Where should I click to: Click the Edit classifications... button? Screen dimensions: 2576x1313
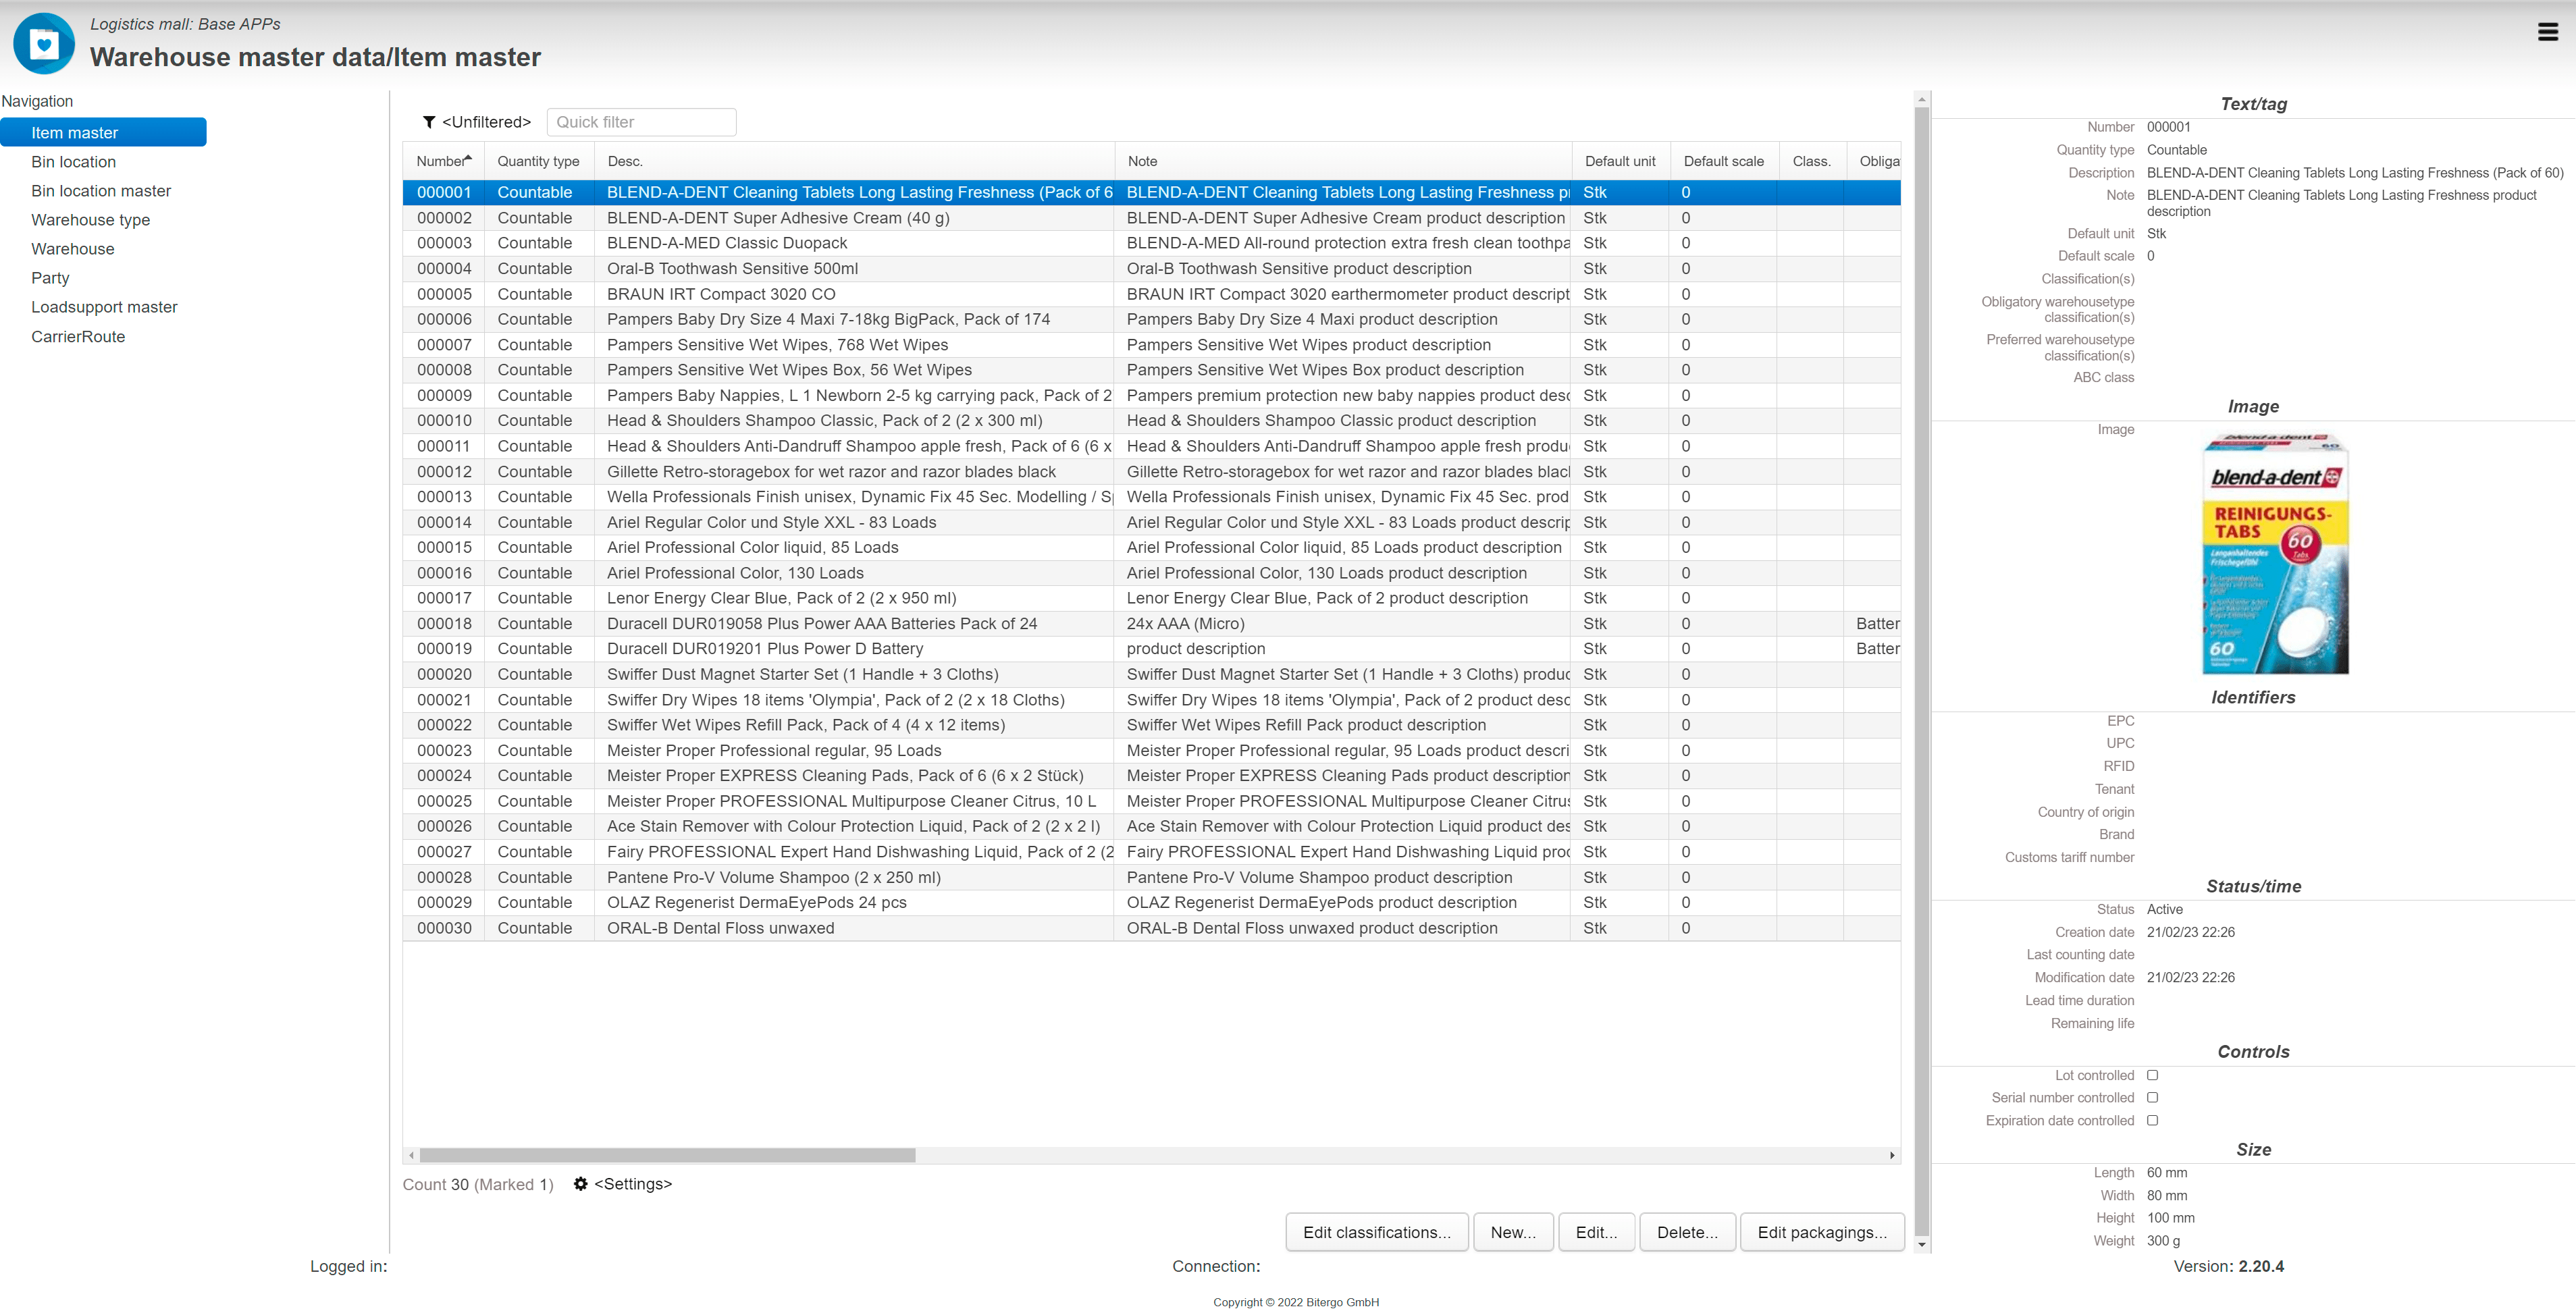pos(1377,1232)
